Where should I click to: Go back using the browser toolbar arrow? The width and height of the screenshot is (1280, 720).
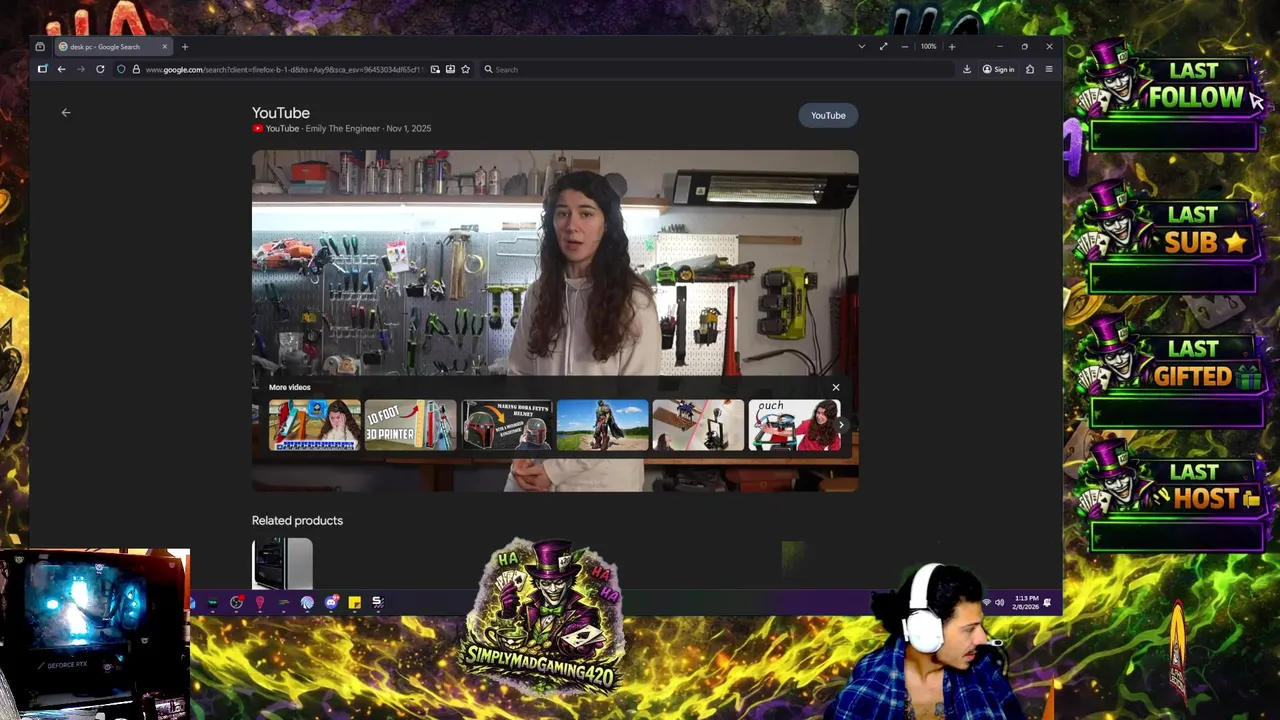(61, 69)
